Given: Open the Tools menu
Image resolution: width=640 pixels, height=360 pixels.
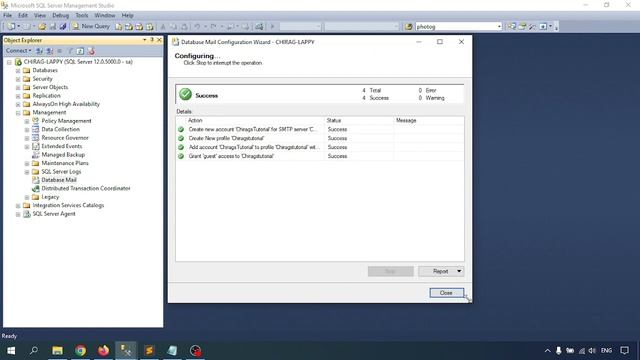Looking at the screenshot, I should click(x=82, y=15).
